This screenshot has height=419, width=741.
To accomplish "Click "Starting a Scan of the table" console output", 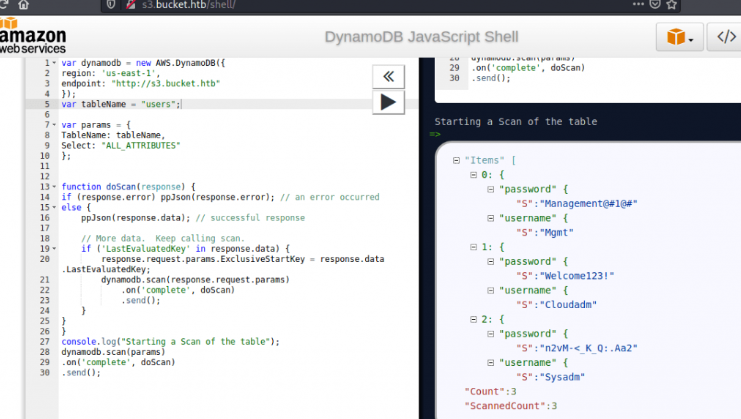I will coord(516,122).
